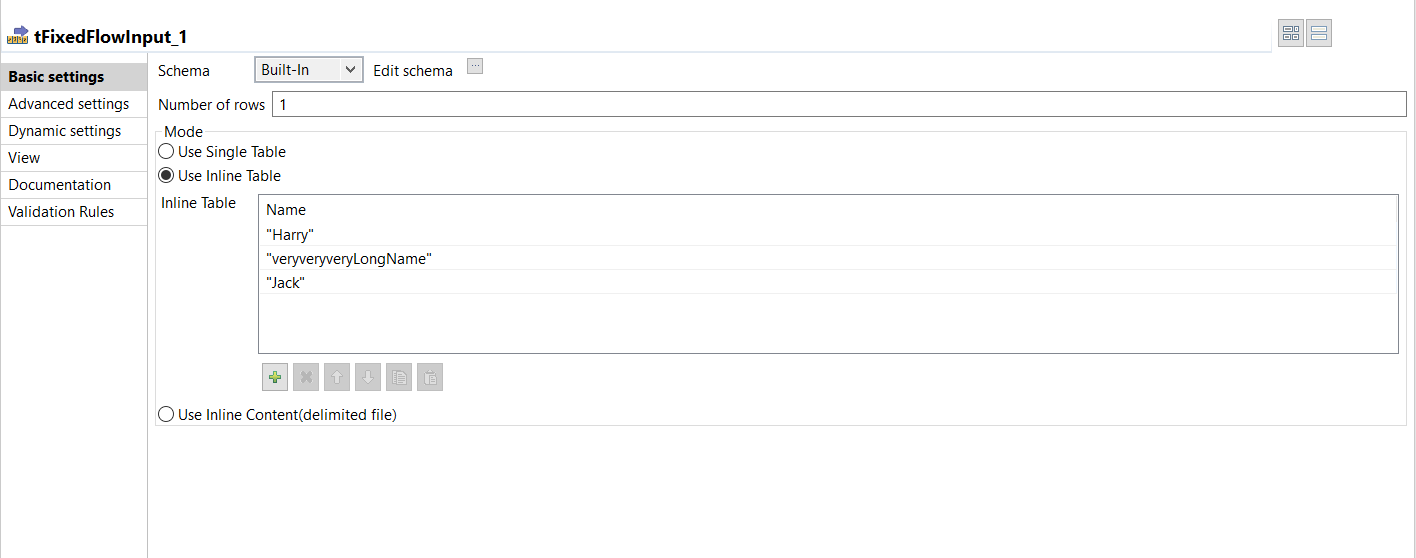Select Use Inline Content(delimited file) option
The image size is (1416, 558).
(167, 414)
